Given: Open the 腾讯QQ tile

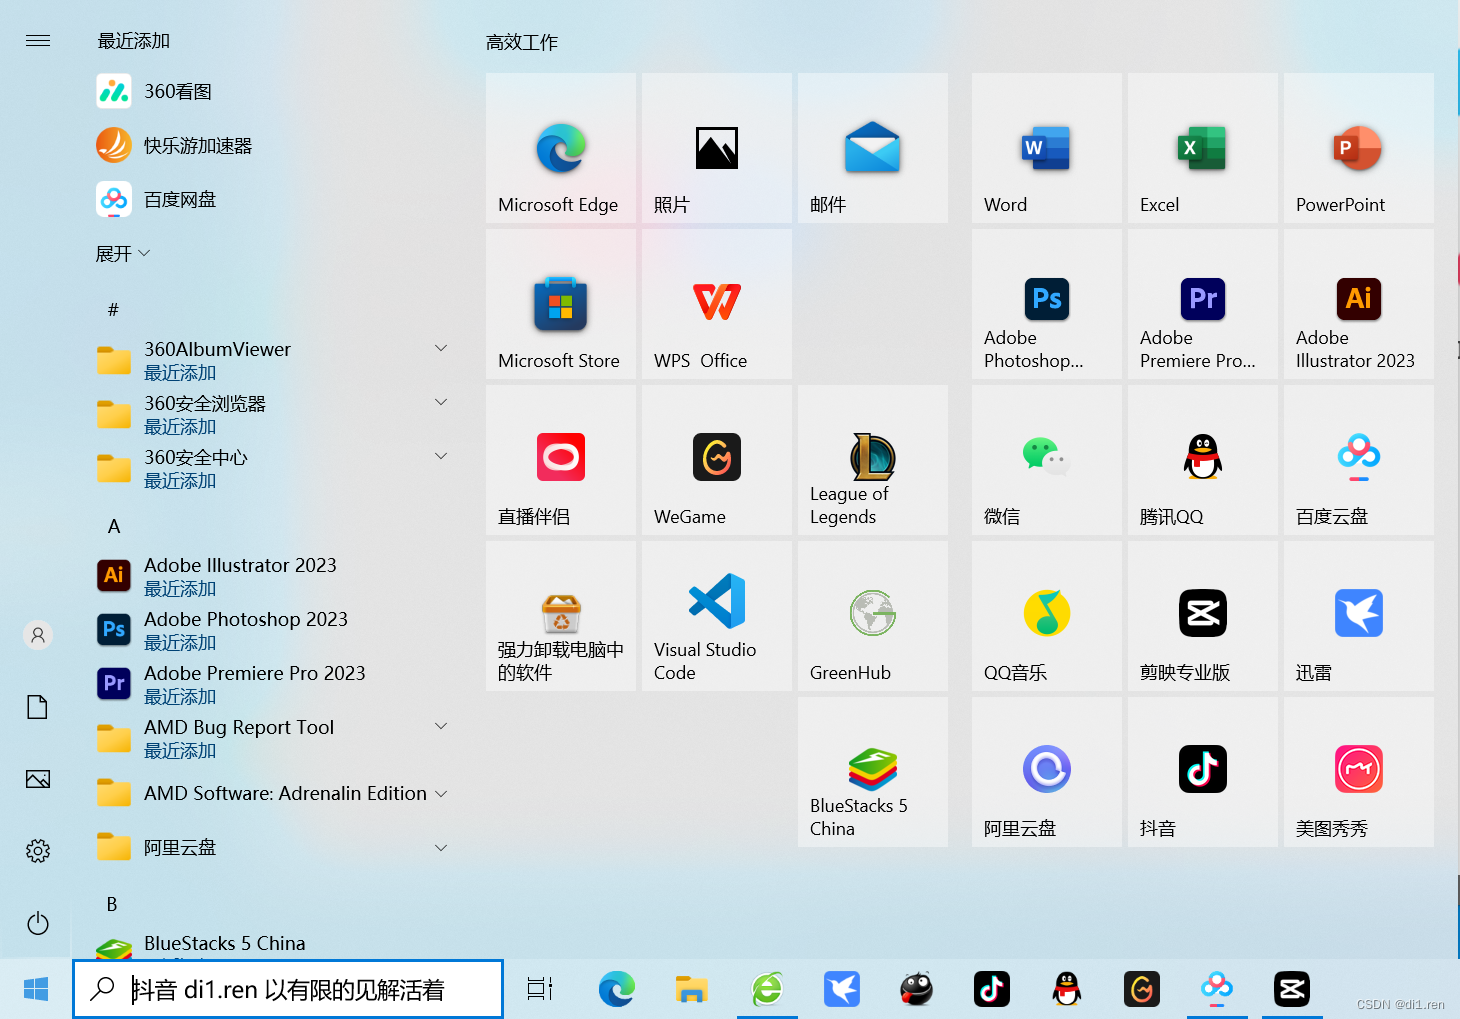Looking at the screenshot, I should click(x=1203, y=460).
